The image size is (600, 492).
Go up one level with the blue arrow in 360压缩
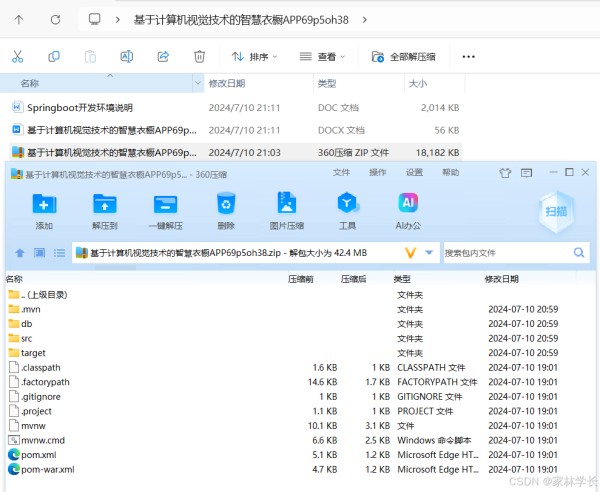(x=20, y=253)
